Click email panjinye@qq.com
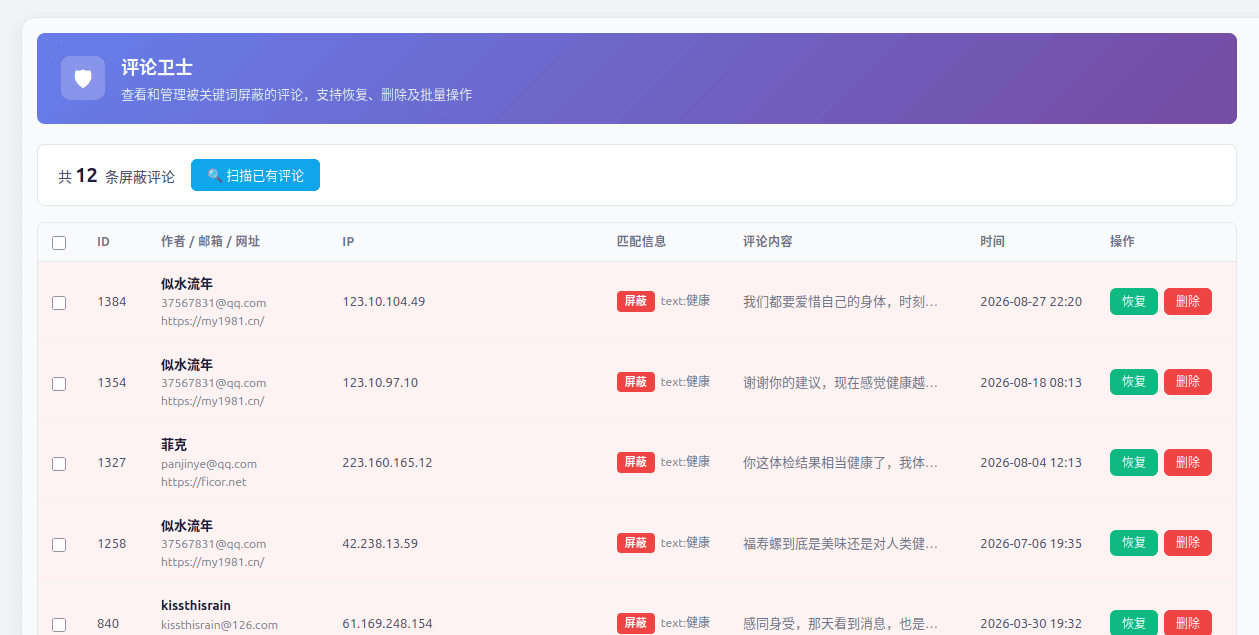Image resolution: width=1259 pixels, height=635 pixels. click(x=209, y=464)
